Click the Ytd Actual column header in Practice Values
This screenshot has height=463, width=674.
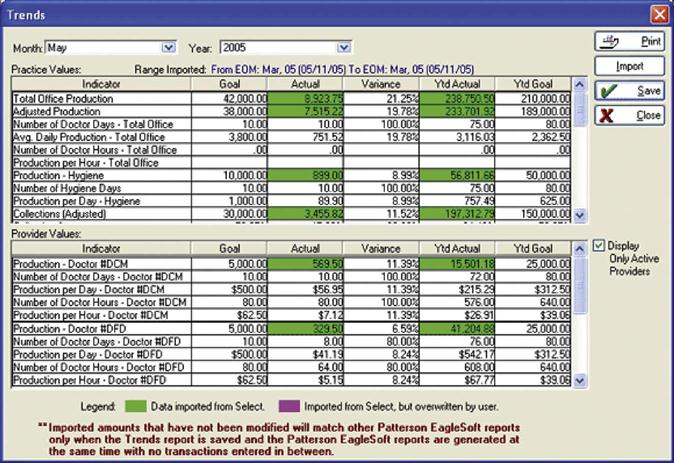pyautogui.click(x=458, y=86)
